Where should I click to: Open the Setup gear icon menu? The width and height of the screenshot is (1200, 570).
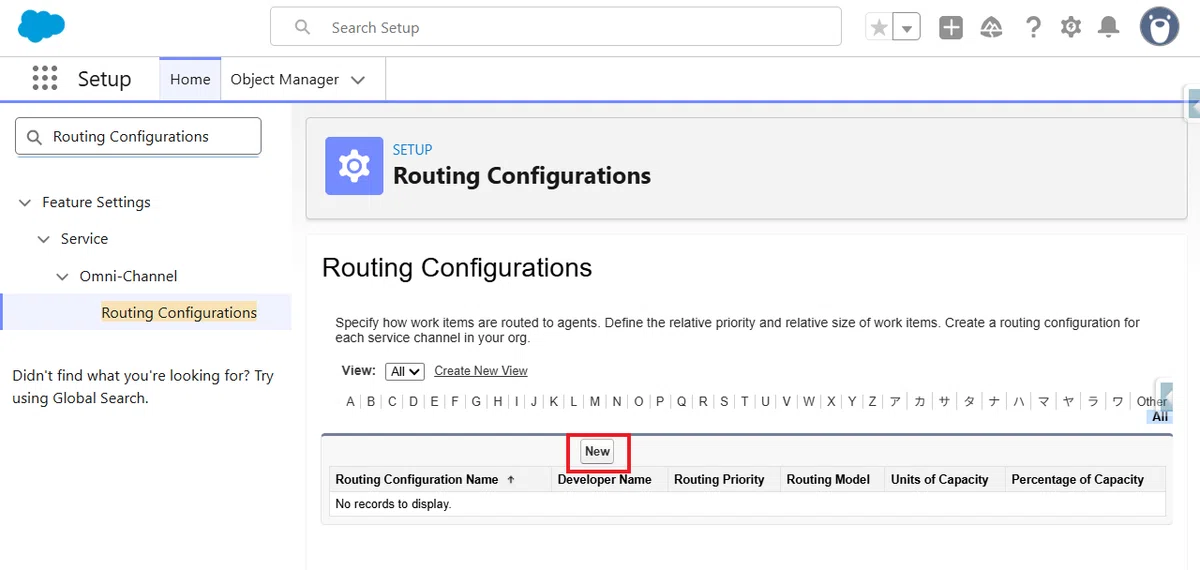point(1071,28)
